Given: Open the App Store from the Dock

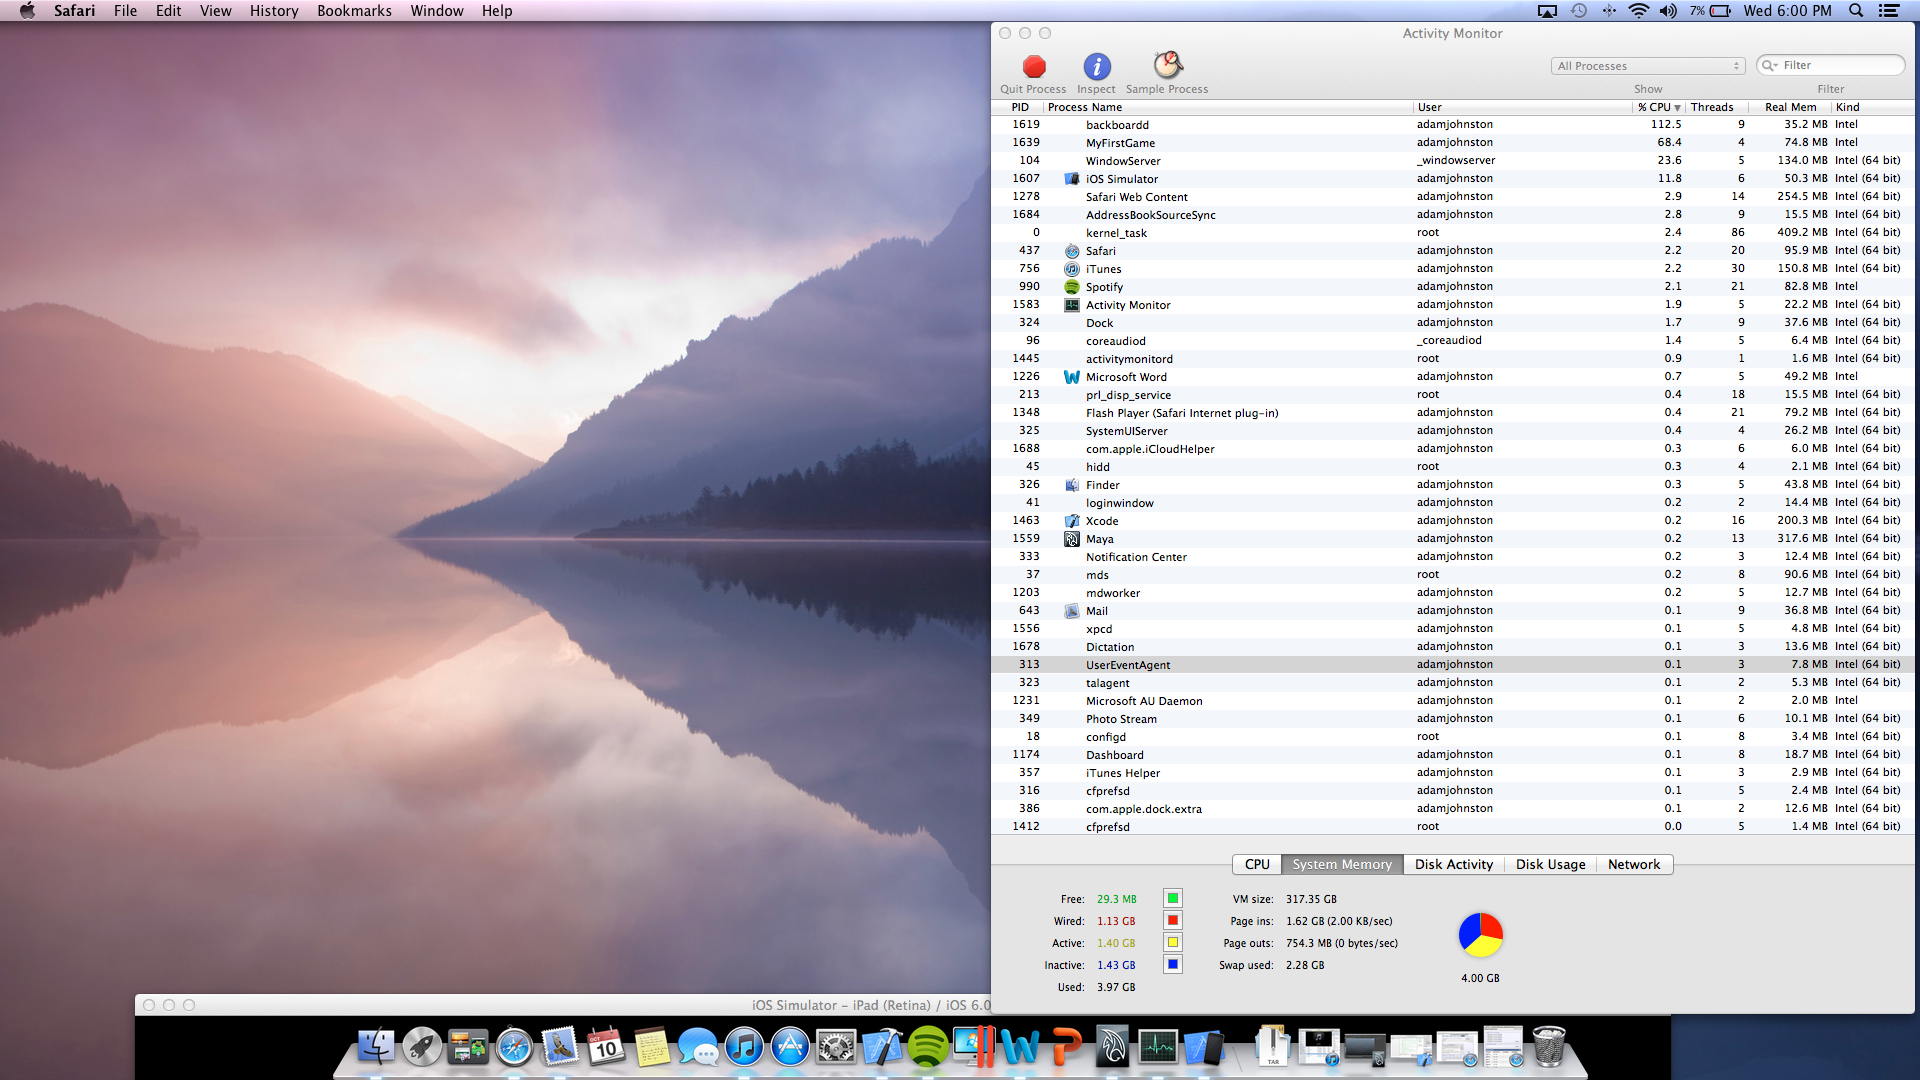Looking at the screenshot, I should click(x=790, y=1047).
